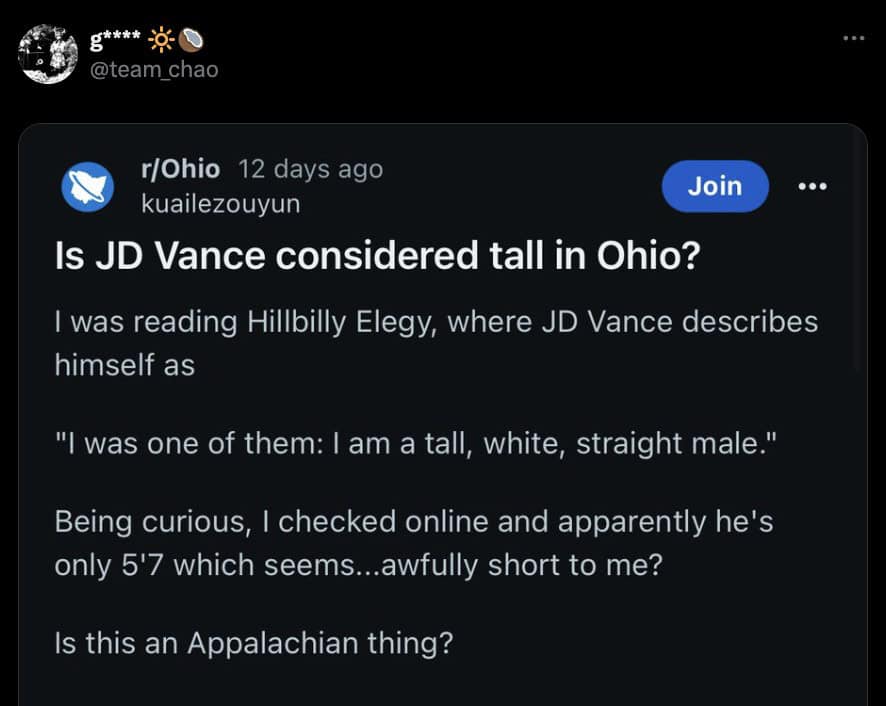Click the g**** display name
The width and height of the screenshot is (886, 706).
pos(117,39)
